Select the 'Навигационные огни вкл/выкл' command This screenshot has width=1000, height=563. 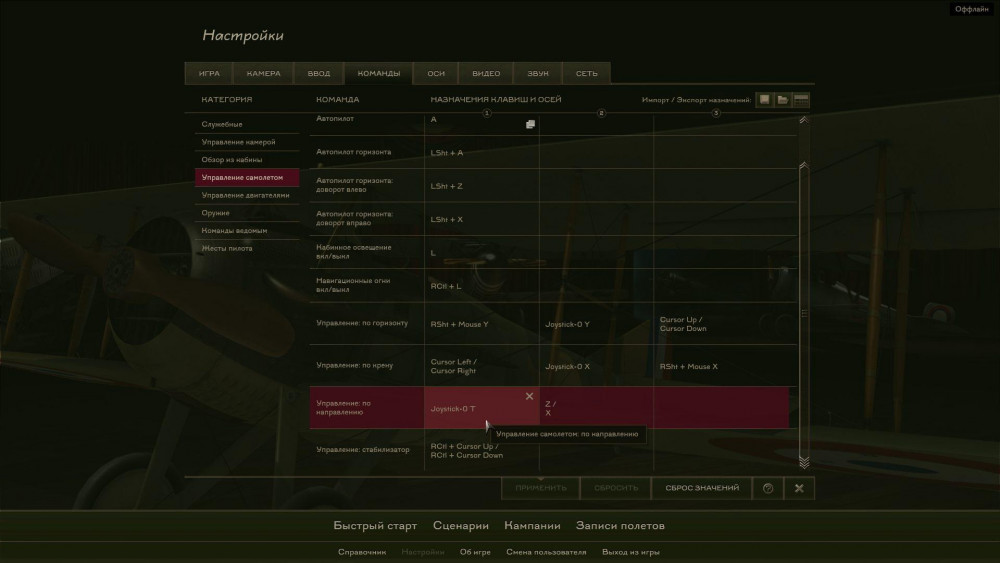[367, 286]
